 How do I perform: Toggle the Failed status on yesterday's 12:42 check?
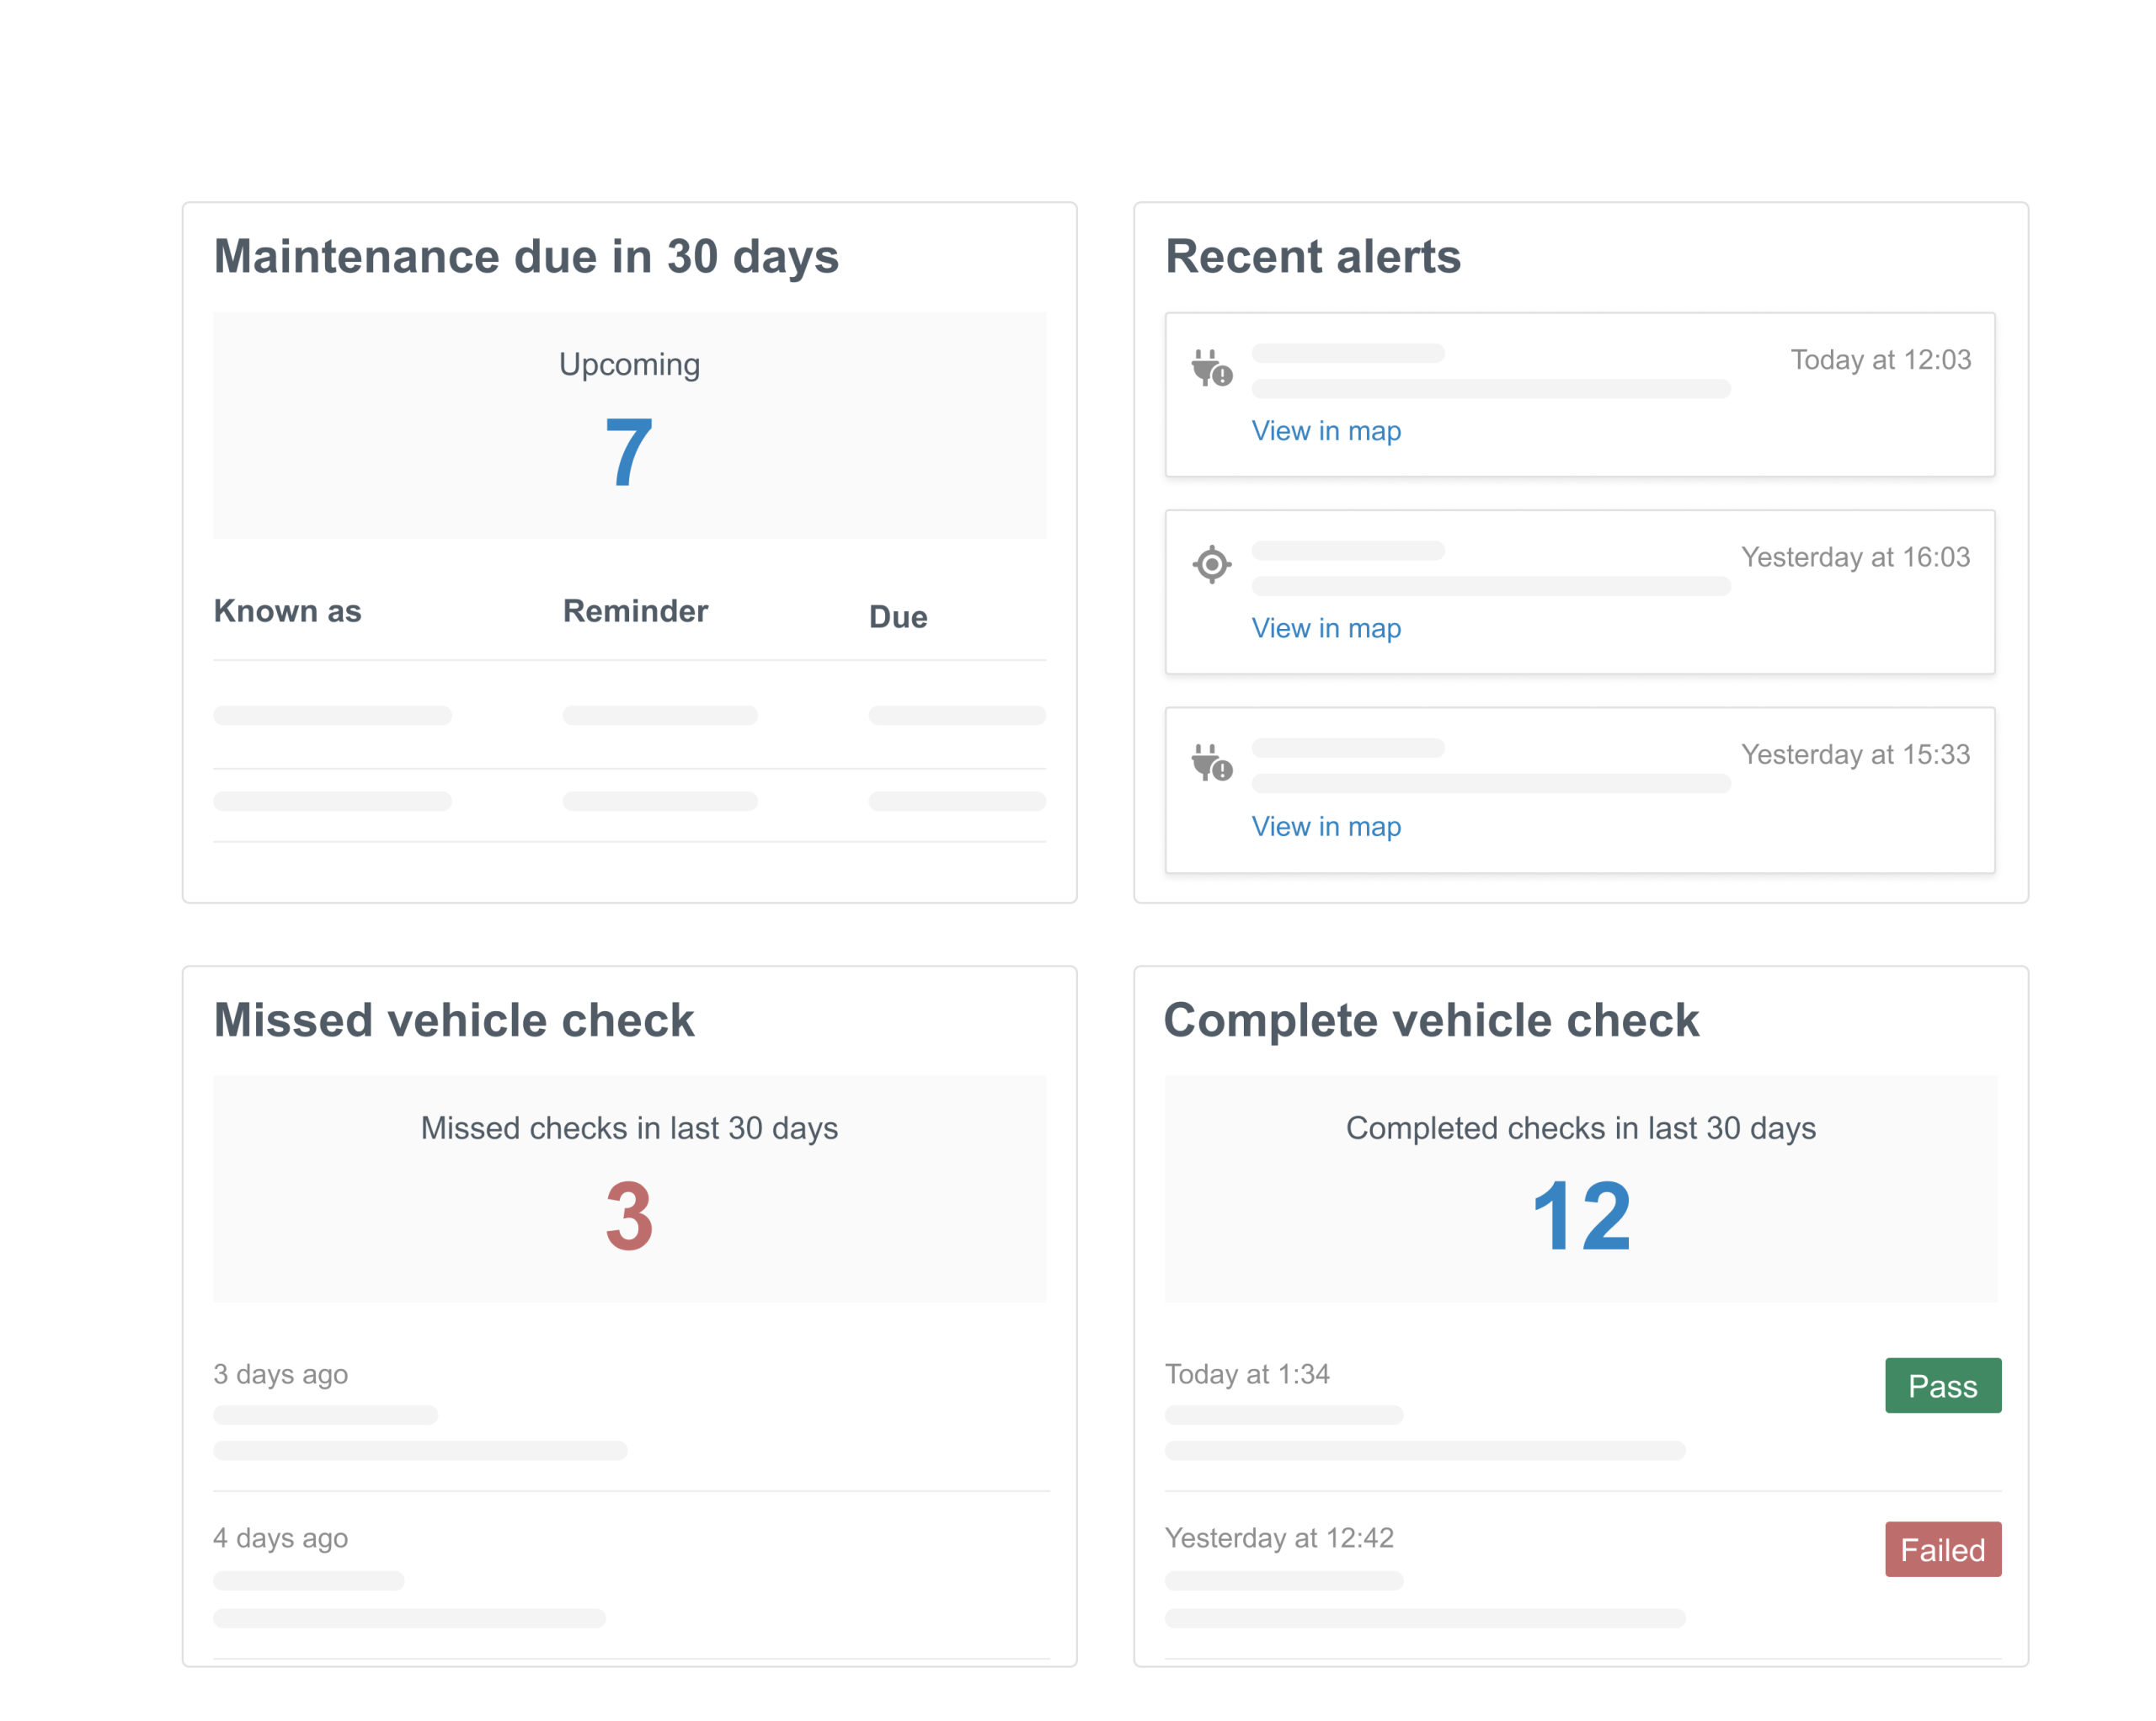coord(1942,1549)
